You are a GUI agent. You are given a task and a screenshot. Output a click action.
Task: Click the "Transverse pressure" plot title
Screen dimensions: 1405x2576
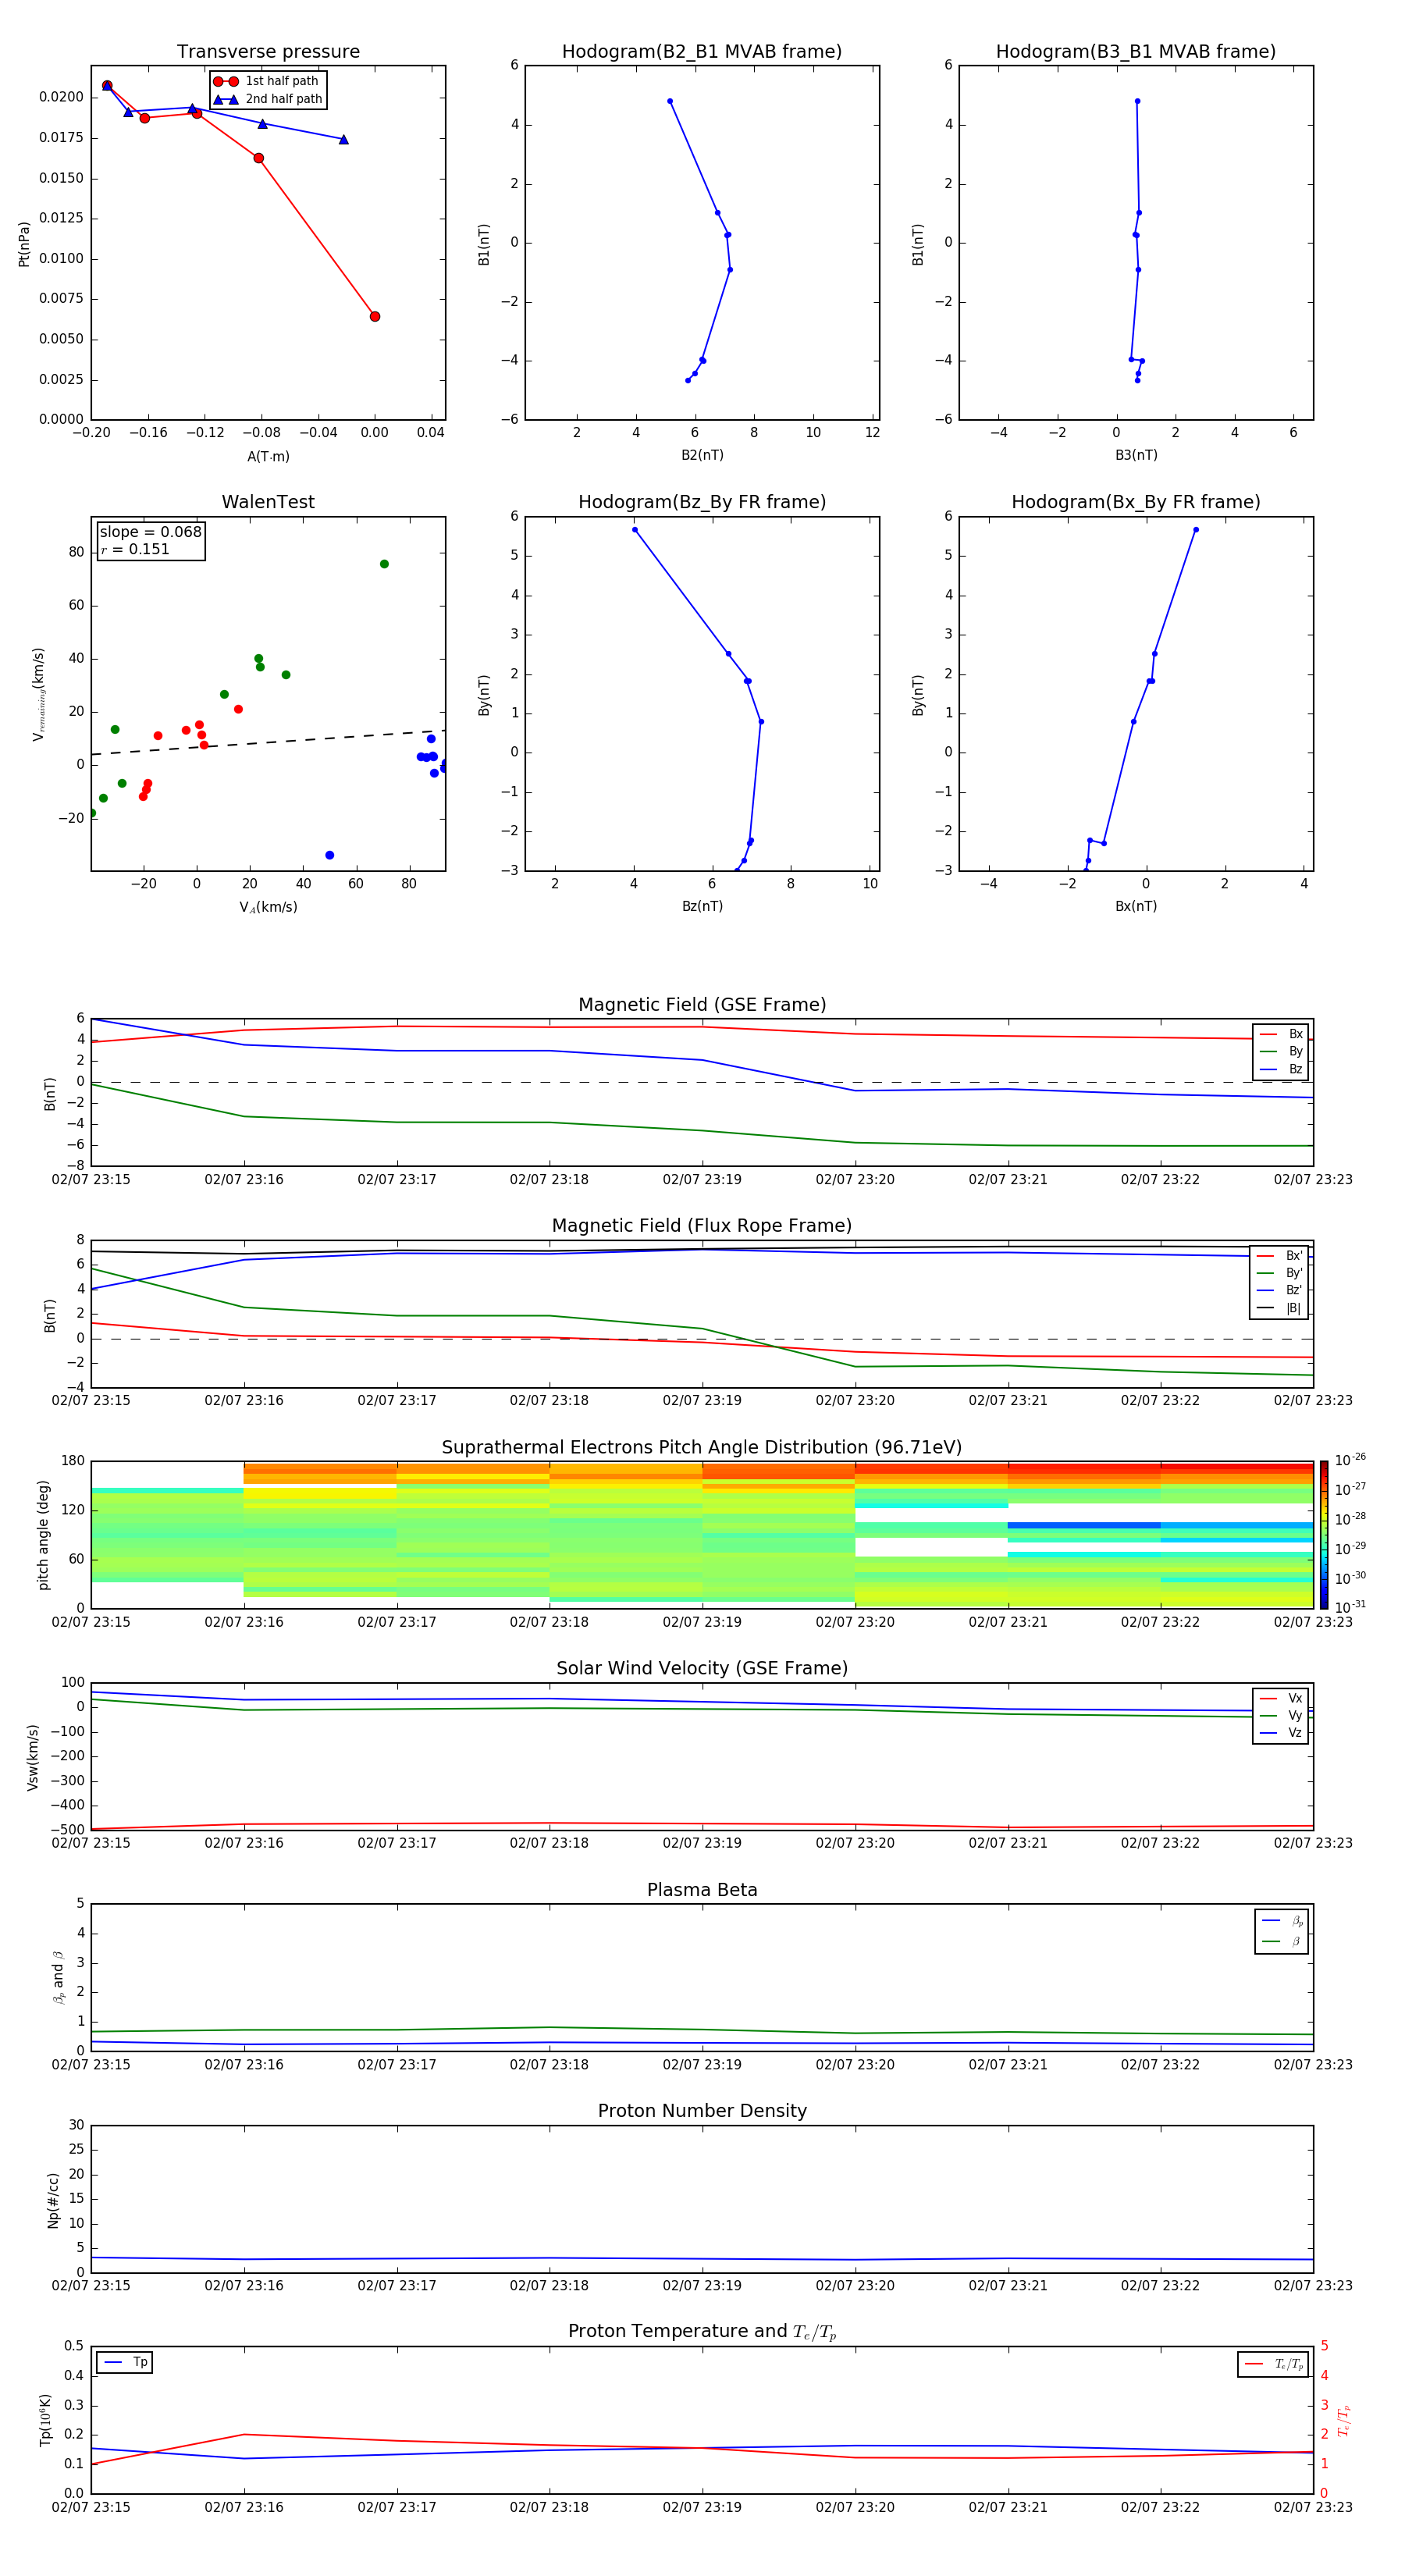coord(268,52)
